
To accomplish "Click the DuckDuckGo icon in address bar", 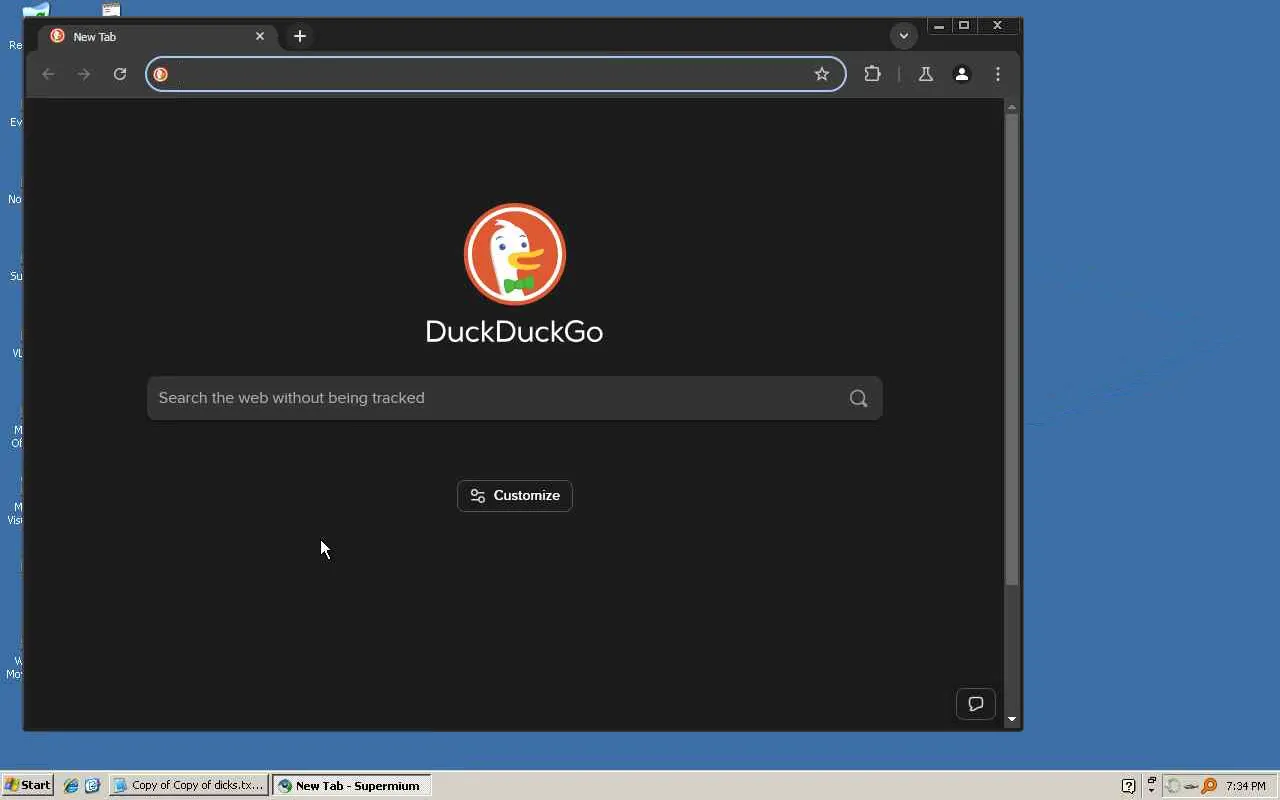I will tap(161, 74).
